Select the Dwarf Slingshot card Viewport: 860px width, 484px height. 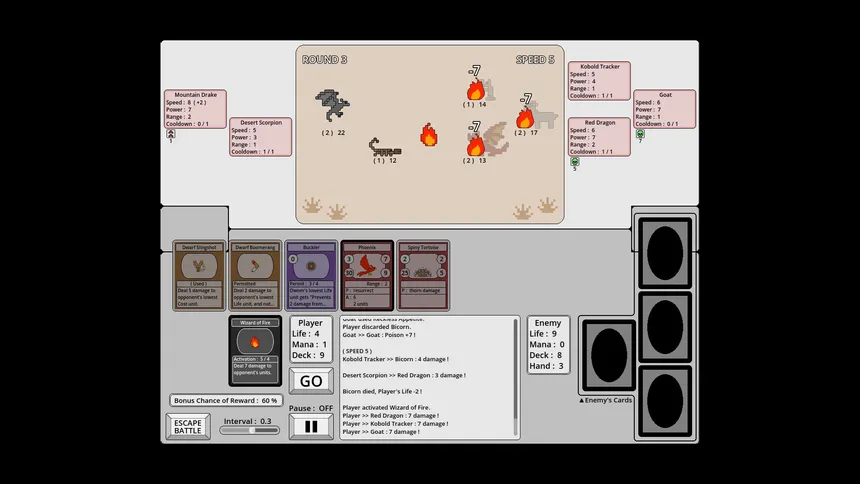(x=199, y=275)
